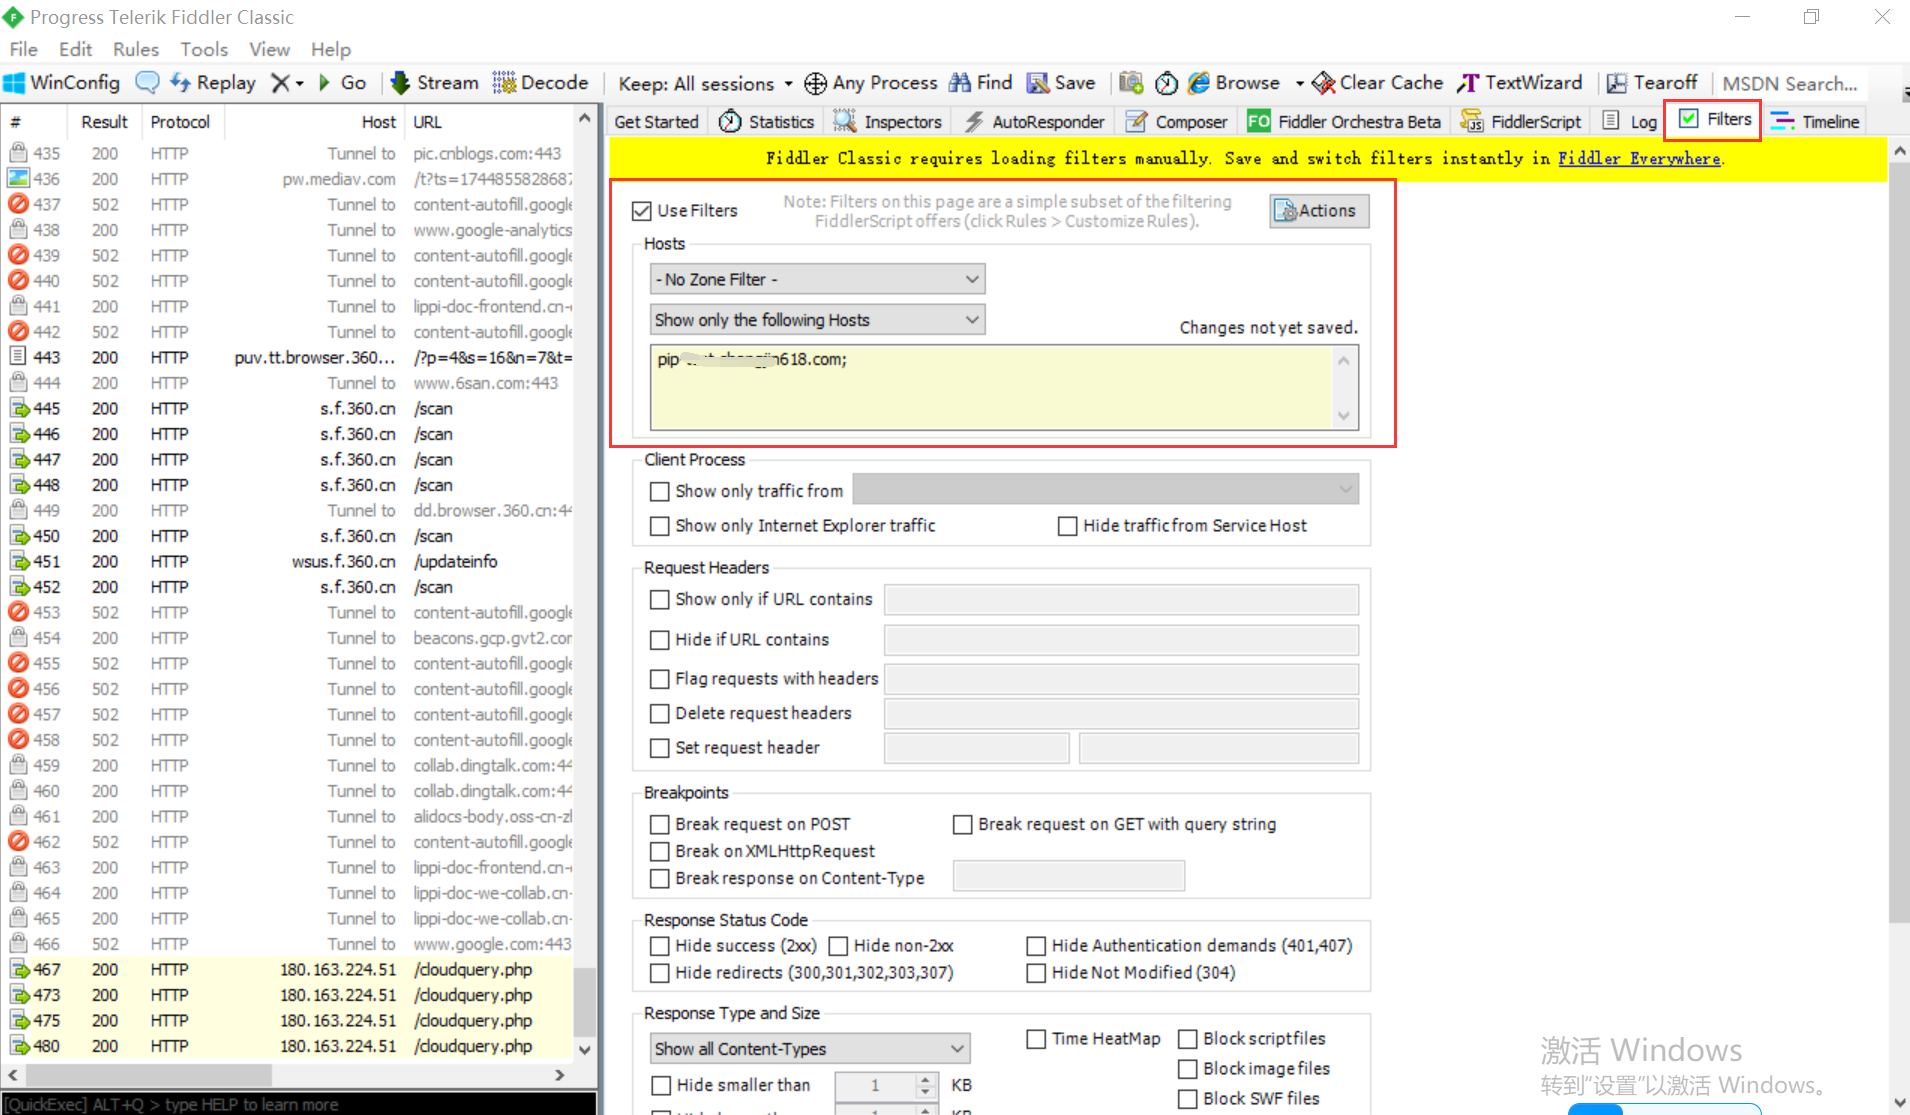Click the screenshot camera icon
This screenshot has width=1910, height=1115.
point(1131,83)
